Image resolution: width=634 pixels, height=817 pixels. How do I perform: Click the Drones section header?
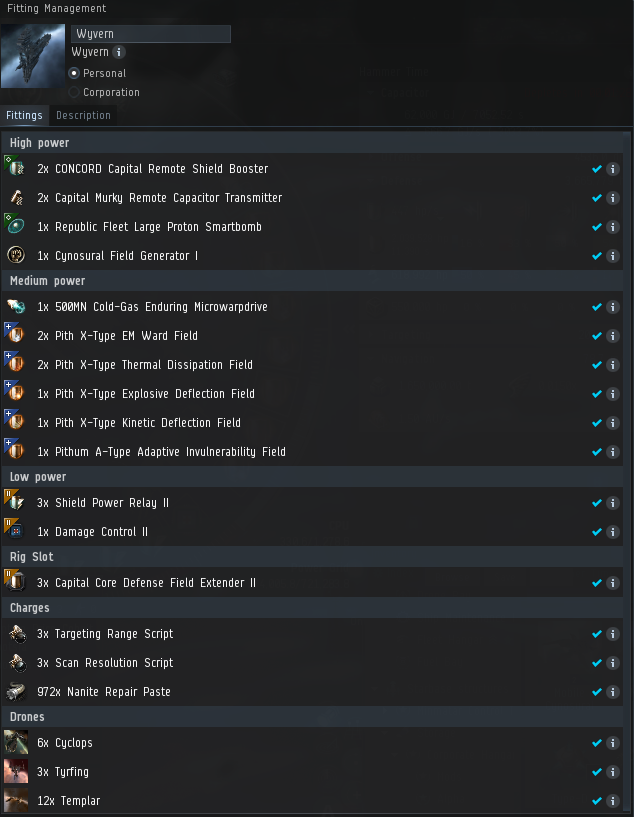click(313, 716)
